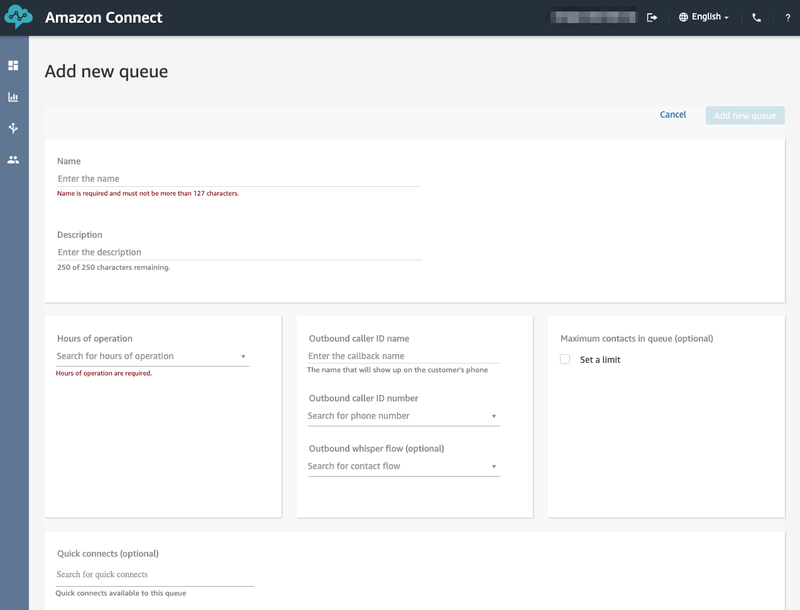Open the metrics chart icon in the sidebar
The width and height of the screenshot is (800, 610).
tap(13, 97)
